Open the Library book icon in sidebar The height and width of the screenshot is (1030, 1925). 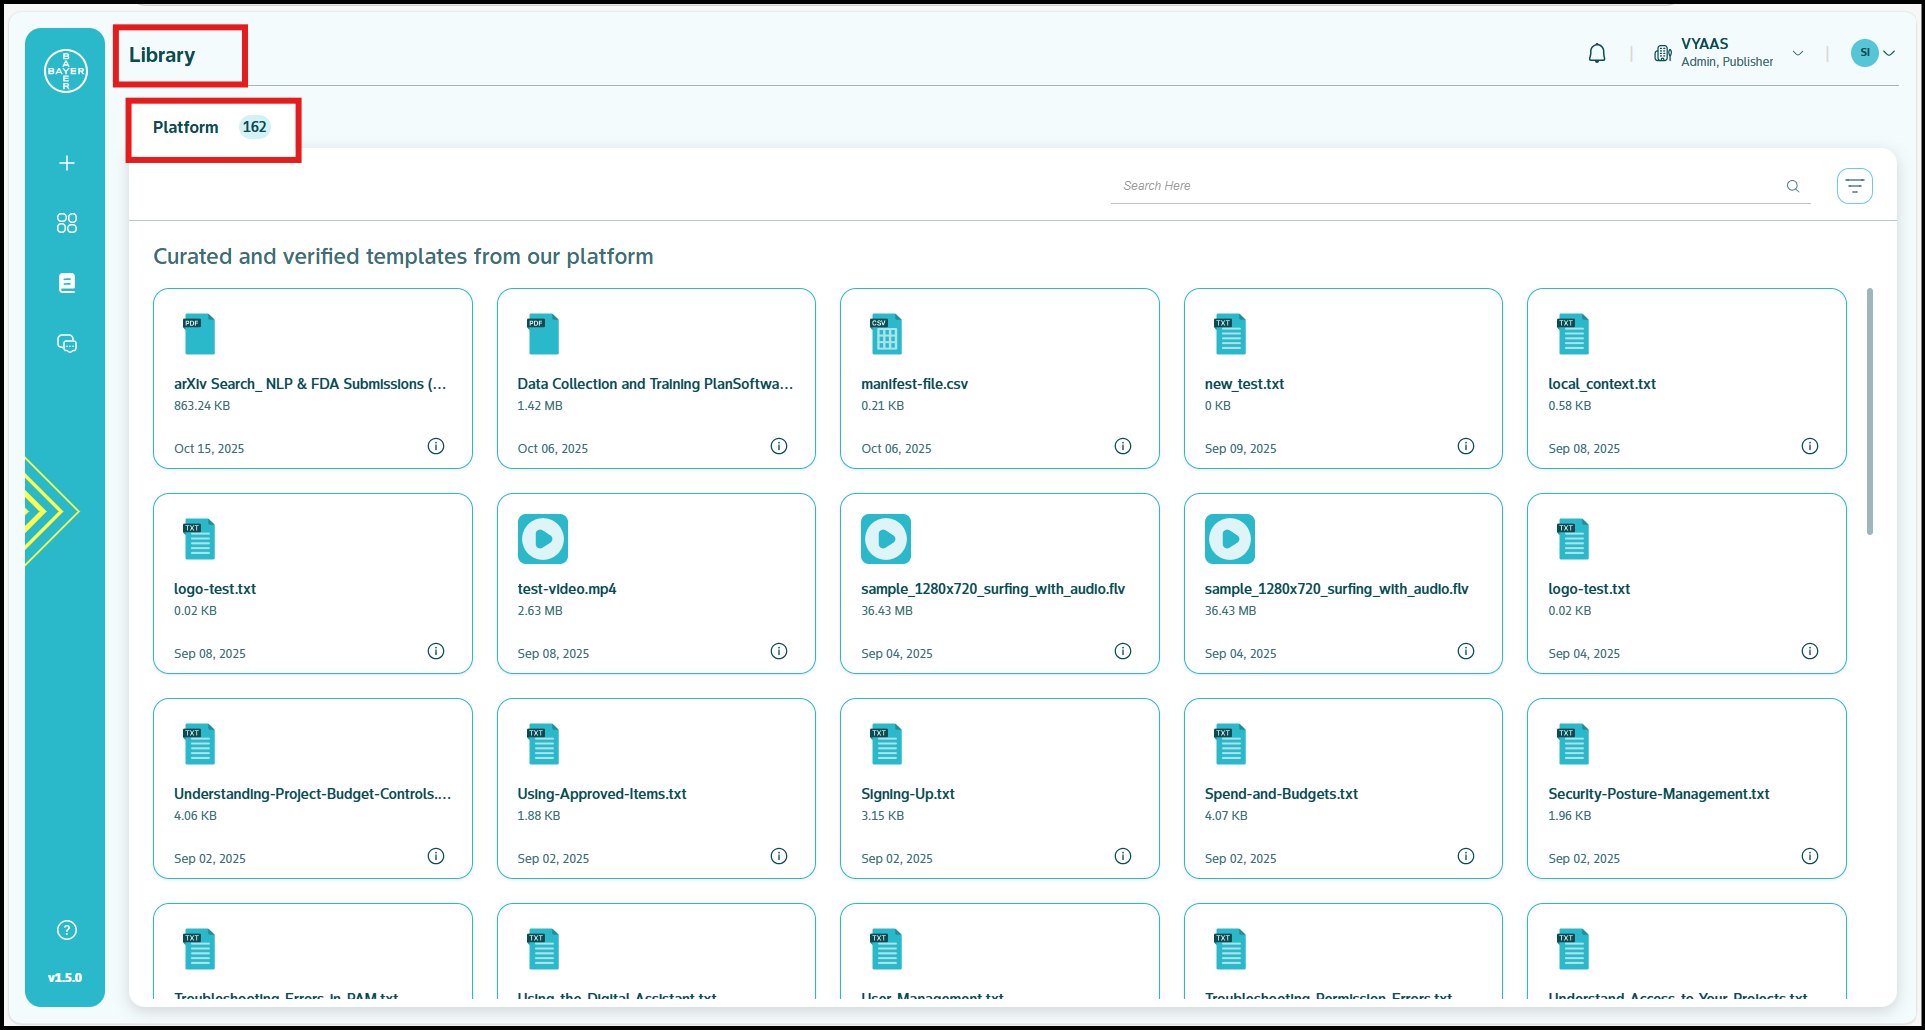coord(67,283)
